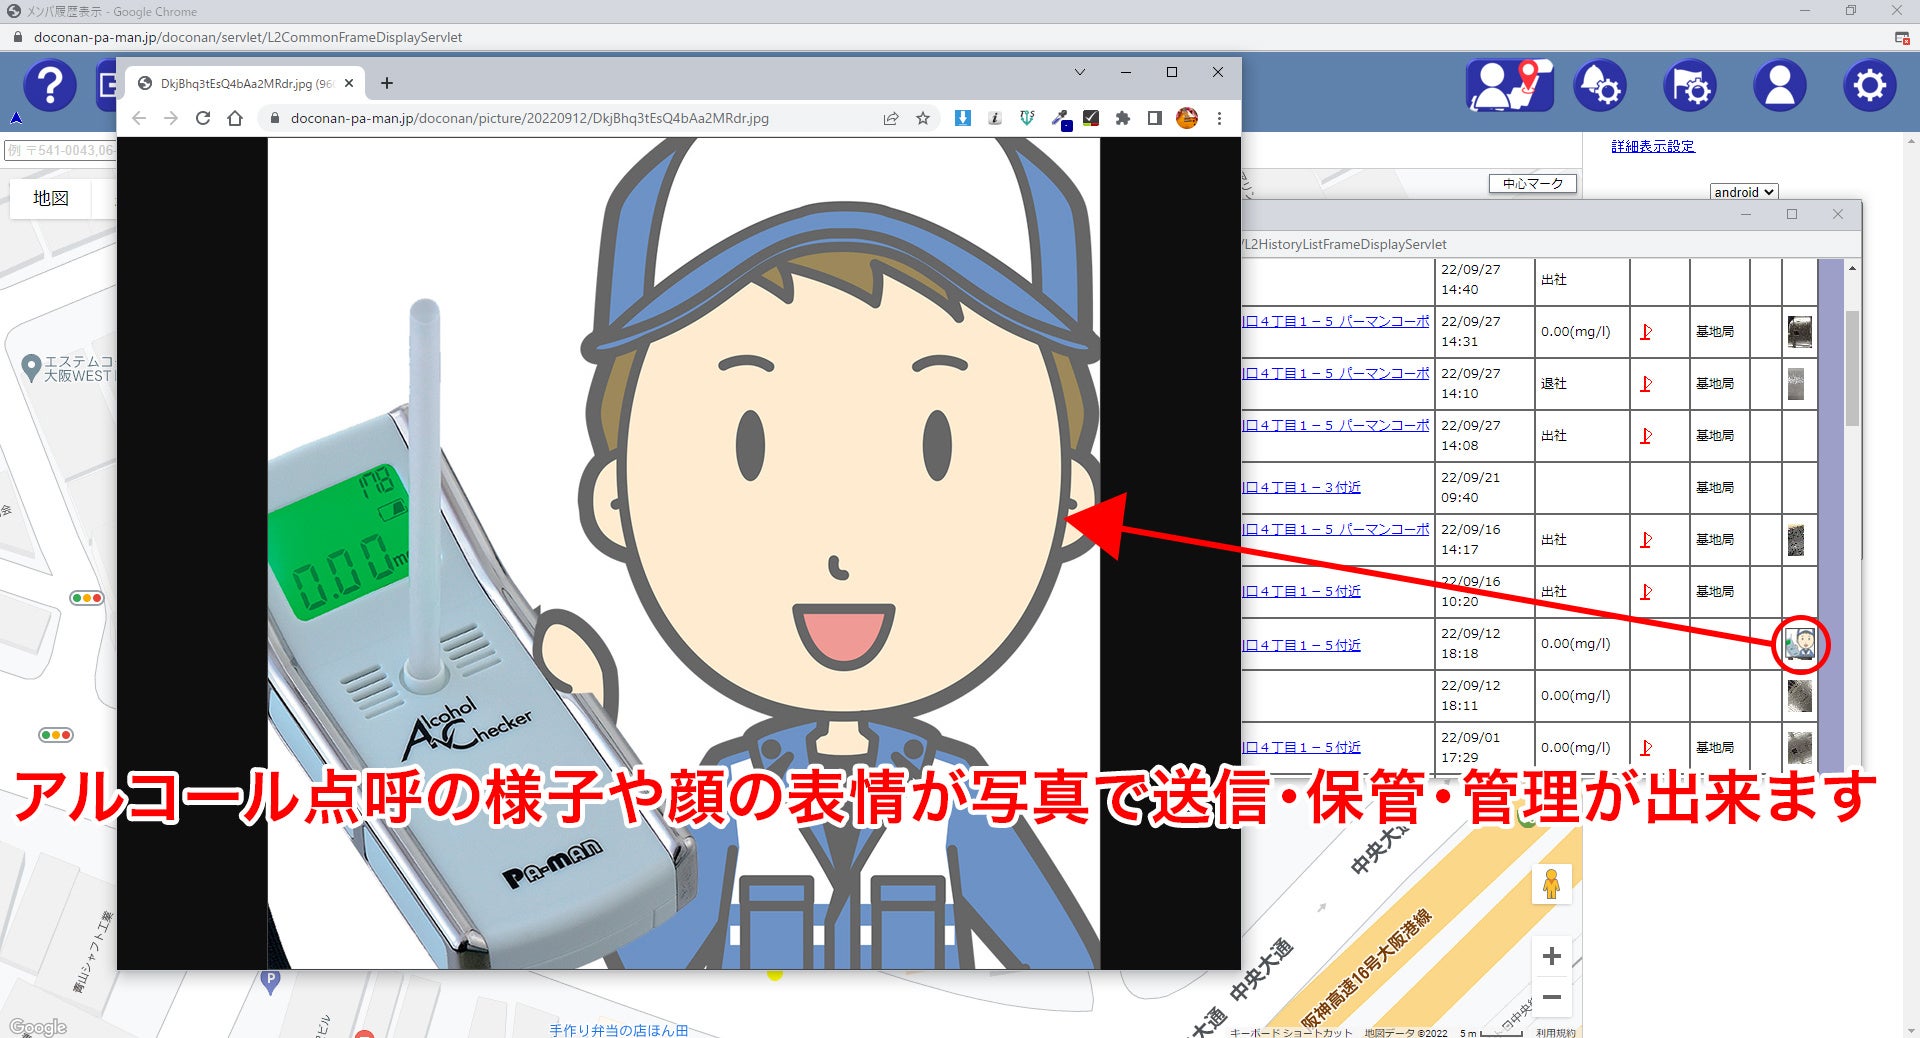Open photo thumbnail in 22/09/01 17:29 row
The height and width of the screenshot is (1038, 1920).
tap(1799, 748)
